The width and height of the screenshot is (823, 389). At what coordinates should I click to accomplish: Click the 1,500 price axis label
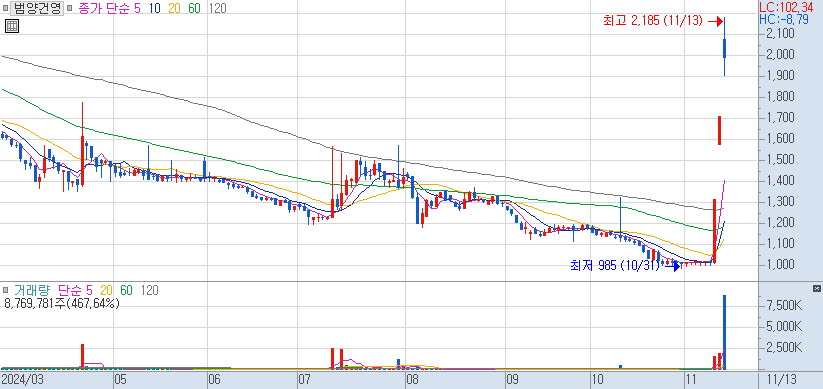780,160
